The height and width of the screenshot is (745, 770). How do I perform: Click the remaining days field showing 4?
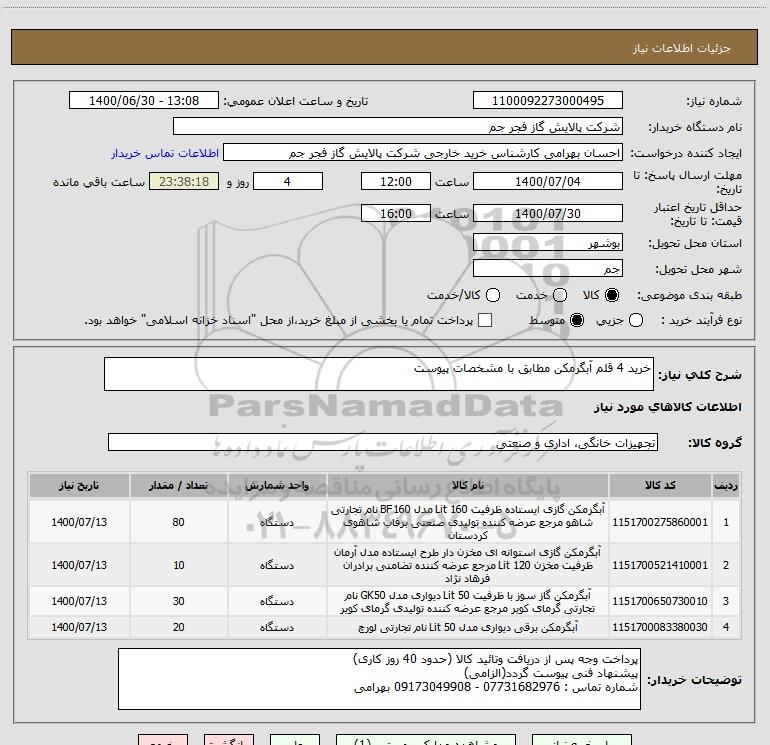pos(288,181)
